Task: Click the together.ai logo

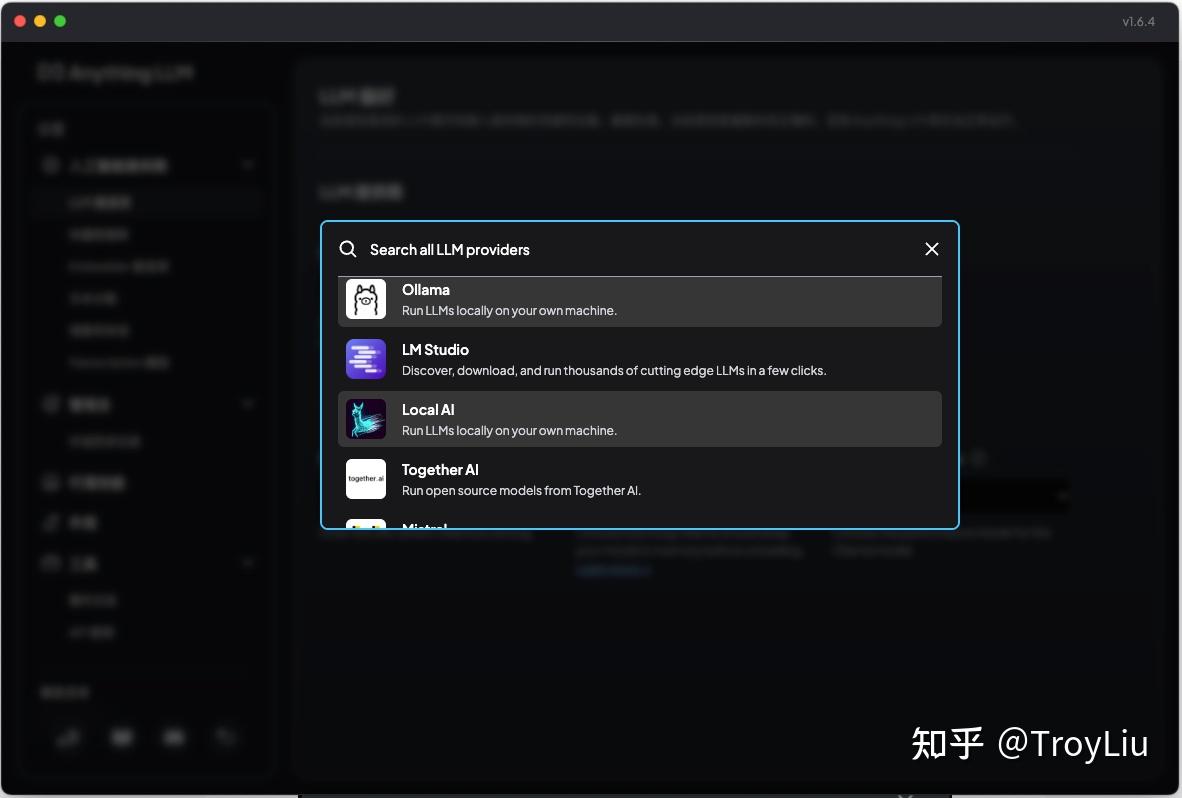Action: point(366,478)
